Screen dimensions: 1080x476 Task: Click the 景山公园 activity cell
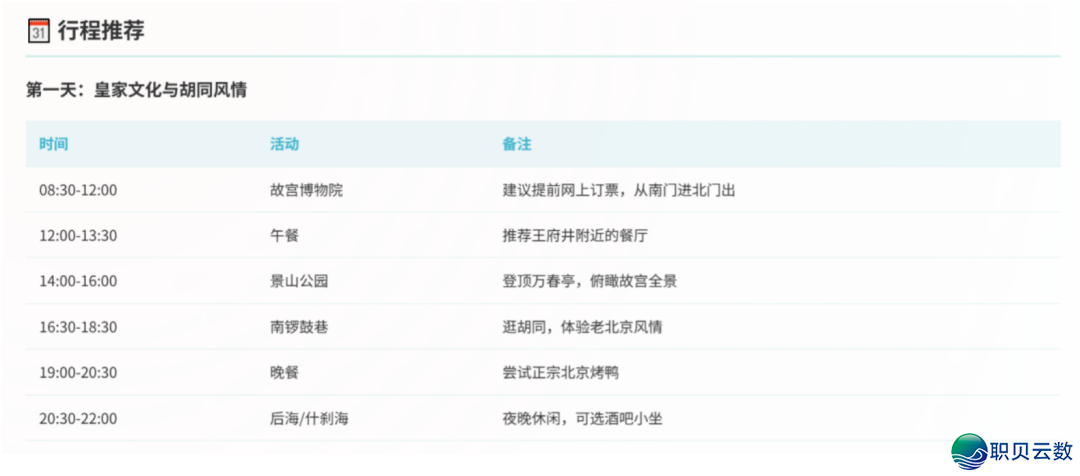[x=299, y=281]
